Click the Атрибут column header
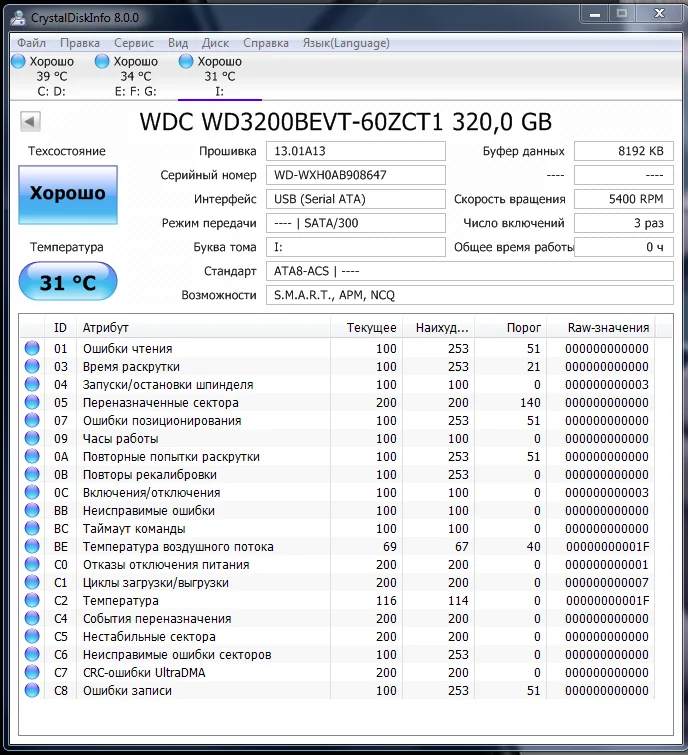This screenshot has width=688, height=755. pyautogui.click(x=203, y=328)
